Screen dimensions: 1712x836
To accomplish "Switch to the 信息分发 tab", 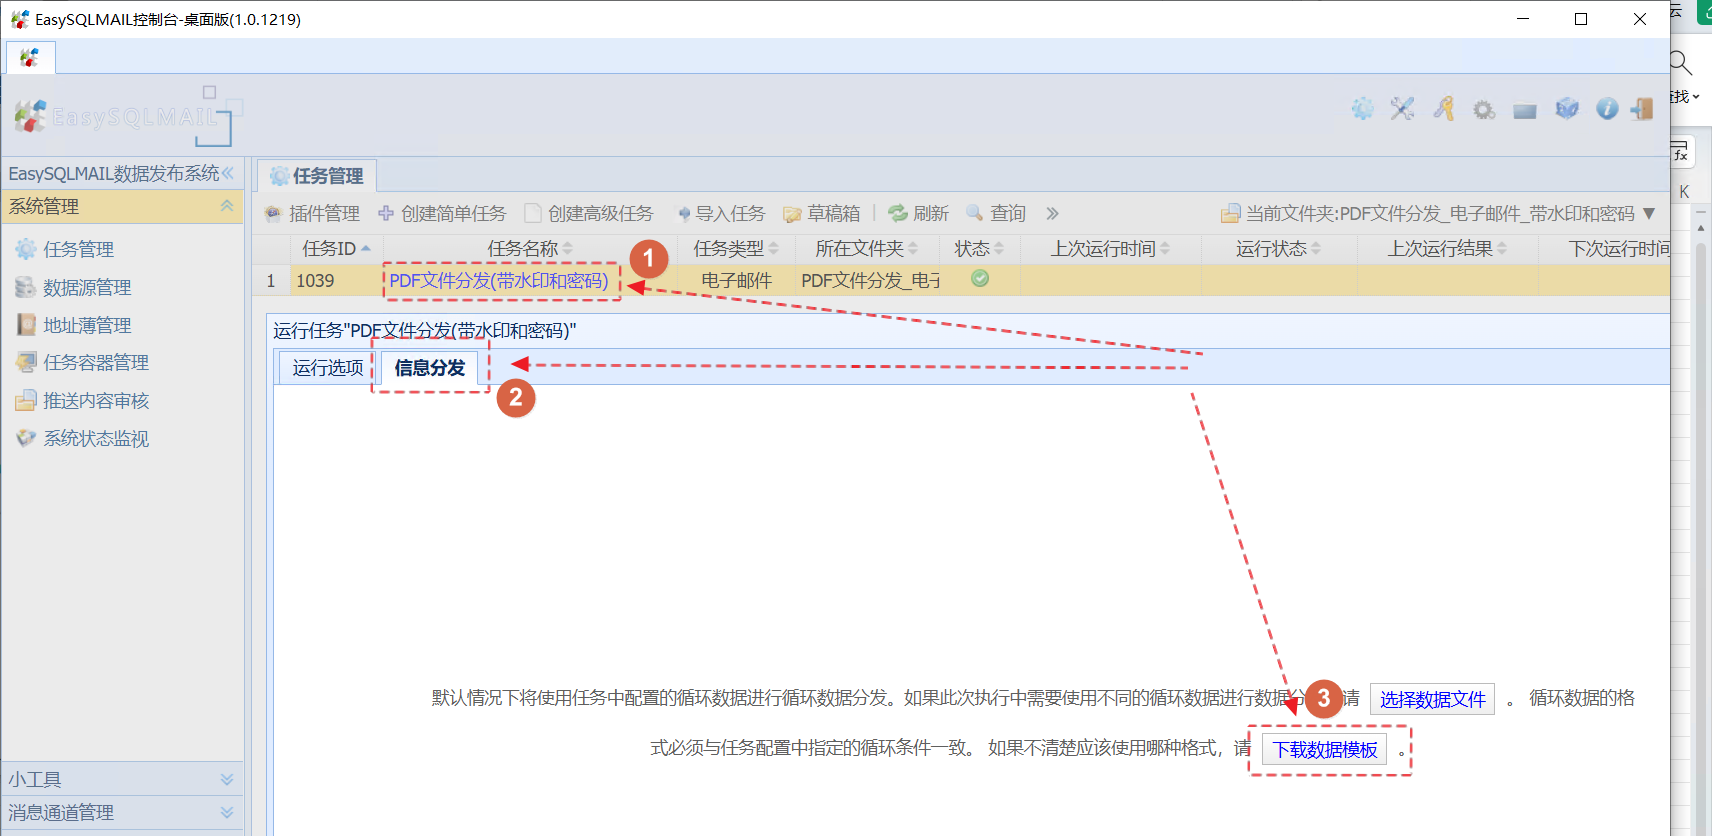I will (x=430, y=368).
